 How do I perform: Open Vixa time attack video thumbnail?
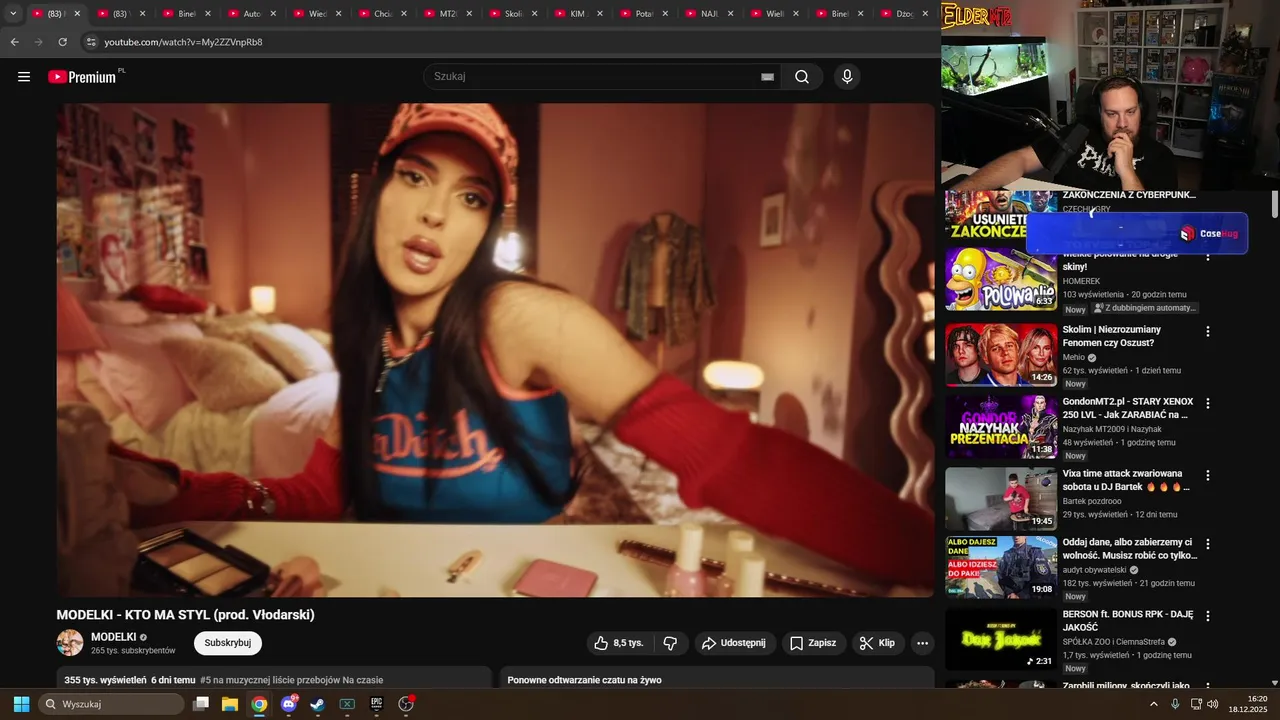(x=1001, y=499)
